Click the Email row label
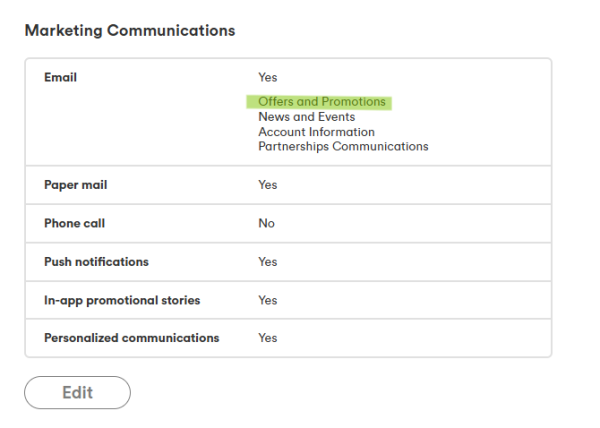Viewport: 600px width, 428px height. tap(61, 77)
